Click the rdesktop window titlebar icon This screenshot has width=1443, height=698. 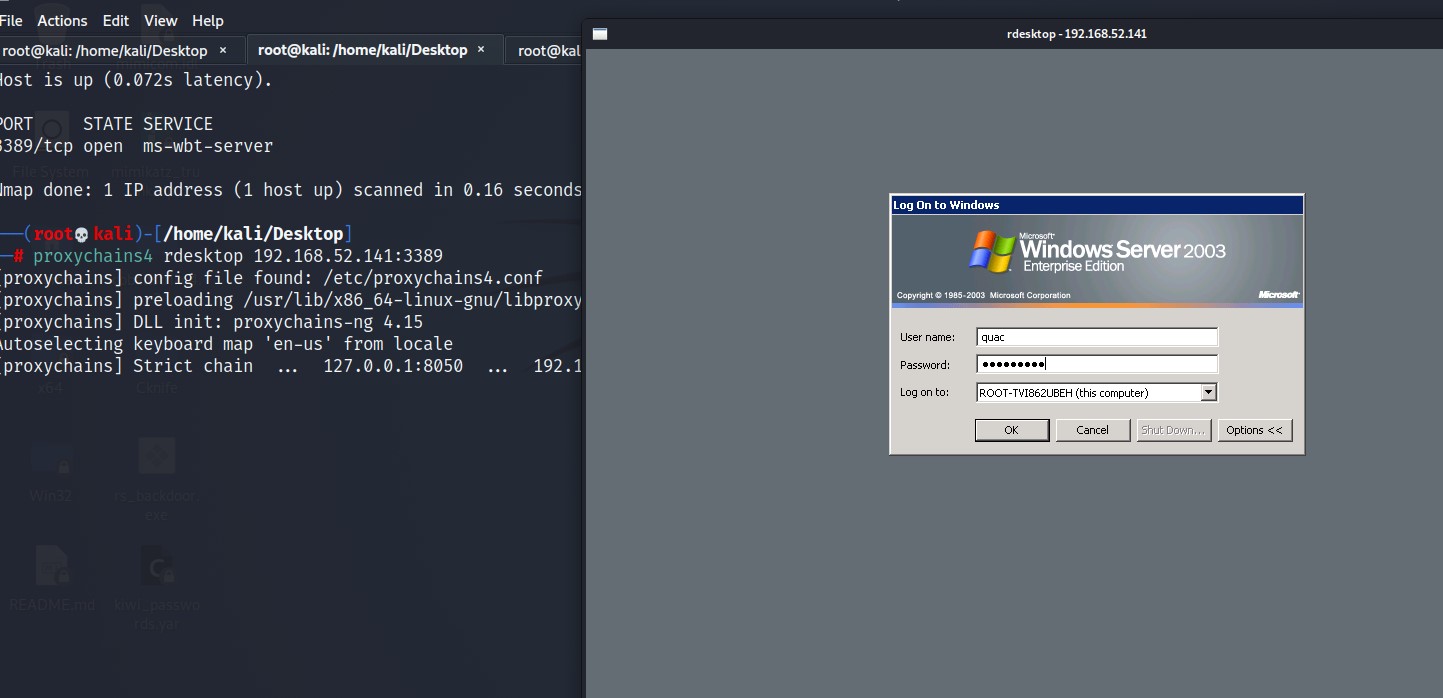pos(599,33)
